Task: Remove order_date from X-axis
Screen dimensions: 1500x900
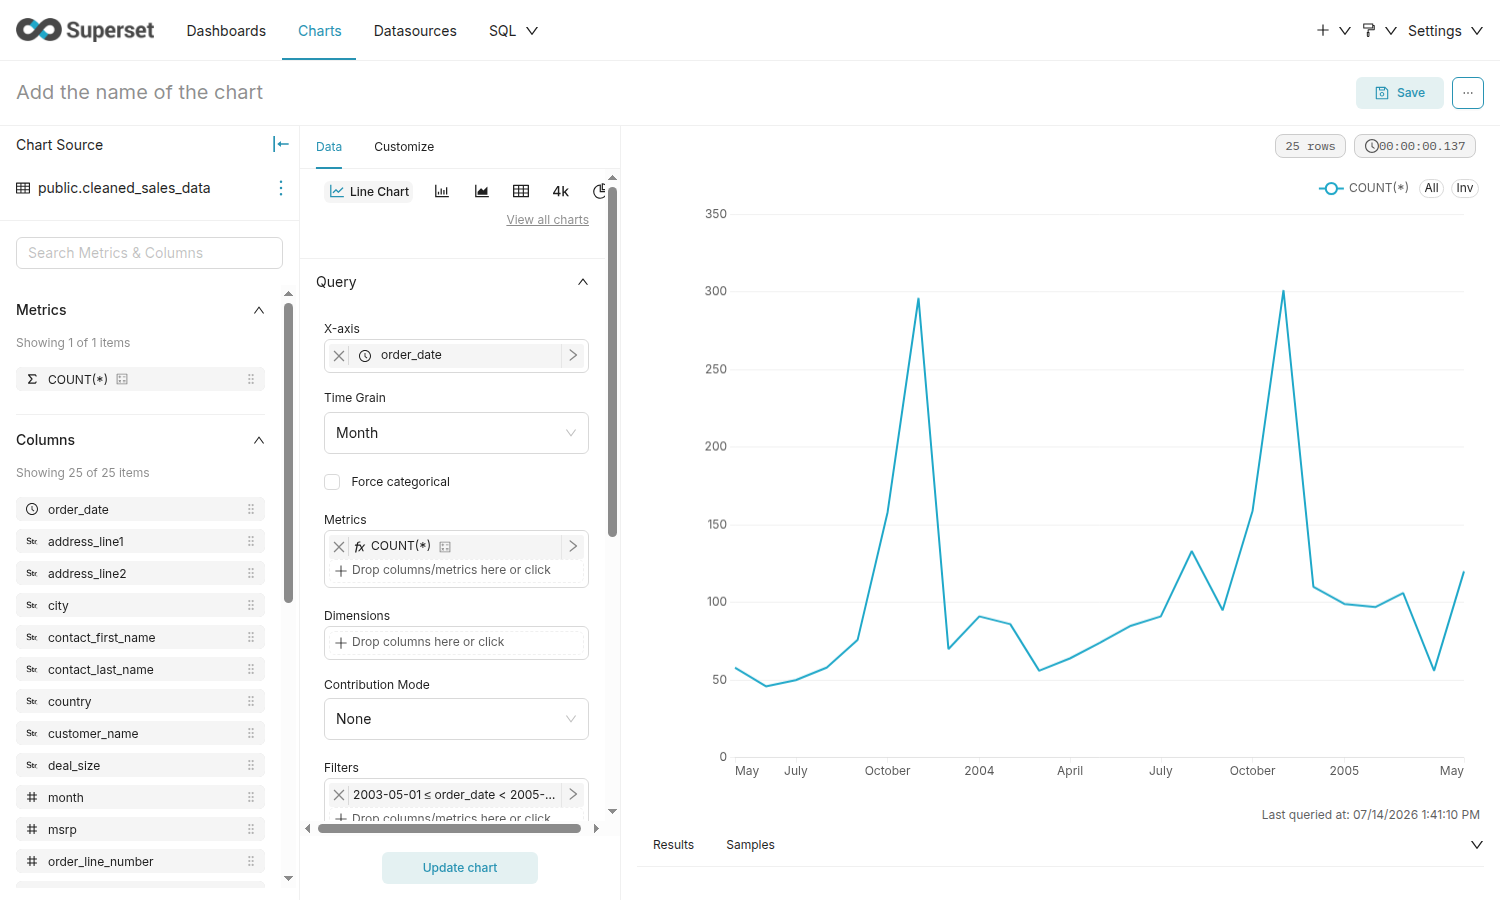Action: pyautogui.click(x=339, y=355)
